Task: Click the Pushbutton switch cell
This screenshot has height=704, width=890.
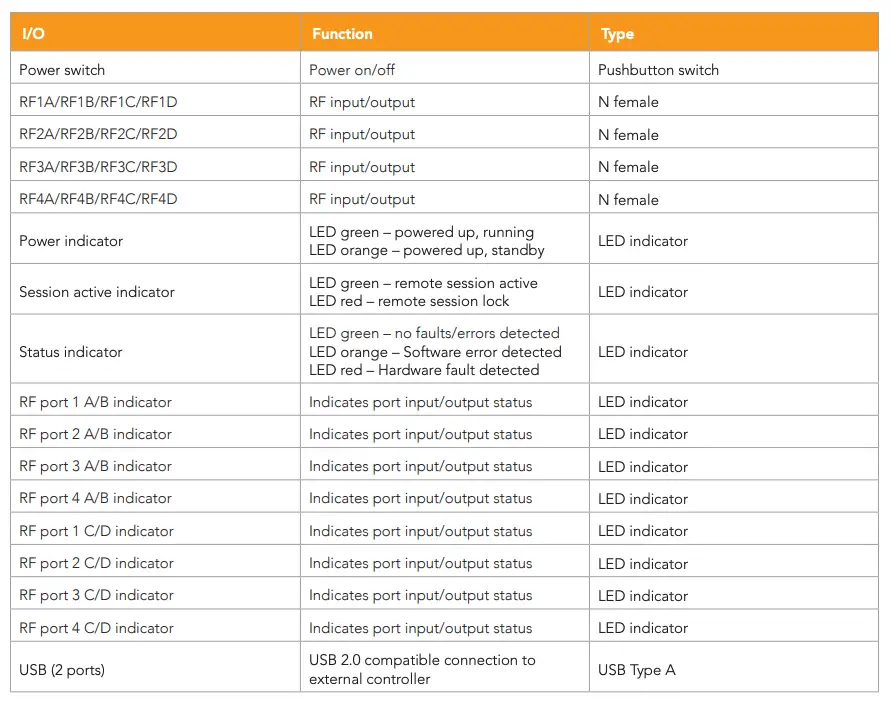Action: point(658,70)
